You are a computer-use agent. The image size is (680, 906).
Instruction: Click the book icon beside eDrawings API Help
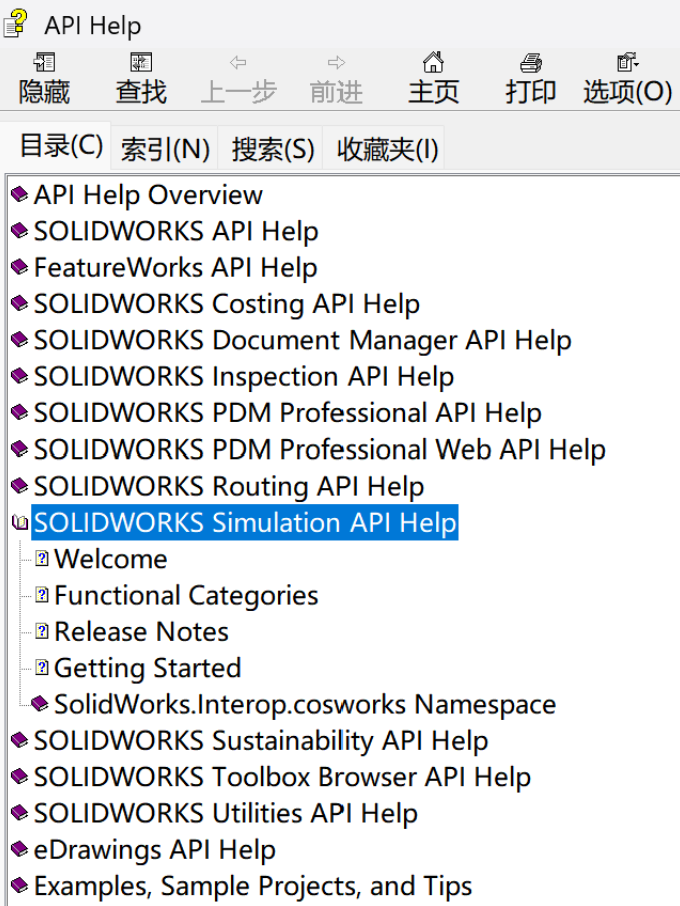pos(19,850)
